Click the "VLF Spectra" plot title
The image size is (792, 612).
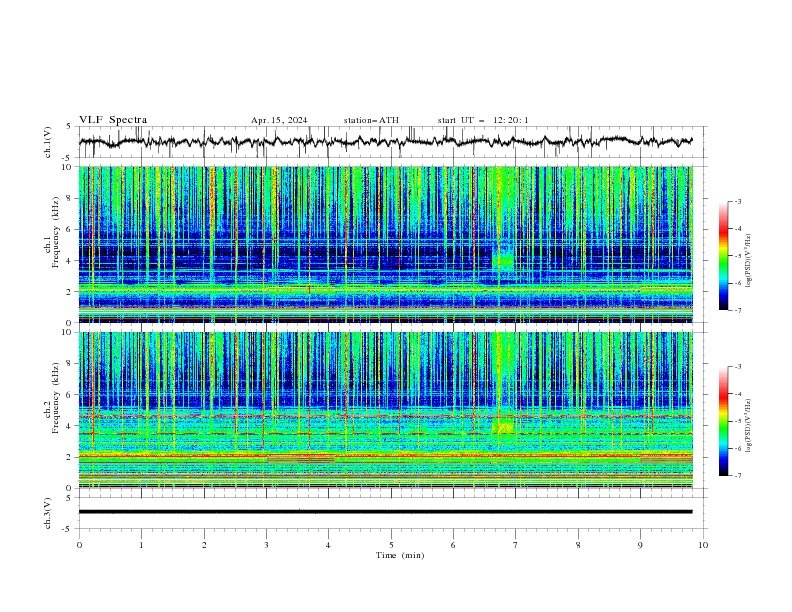coord(113,120)
